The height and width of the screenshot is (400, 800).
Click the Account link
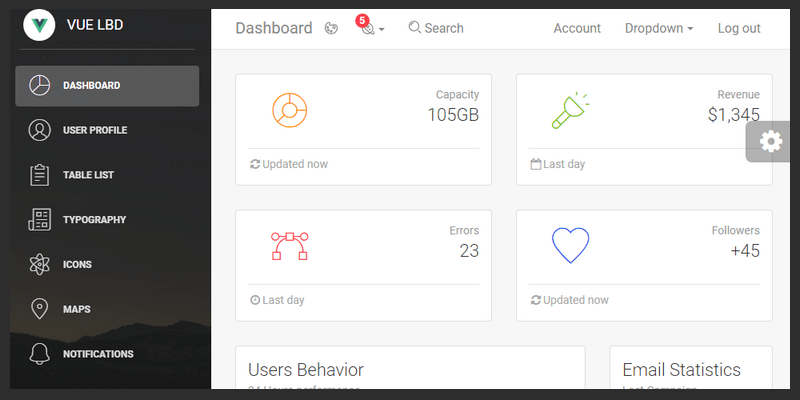coord(577,28)
